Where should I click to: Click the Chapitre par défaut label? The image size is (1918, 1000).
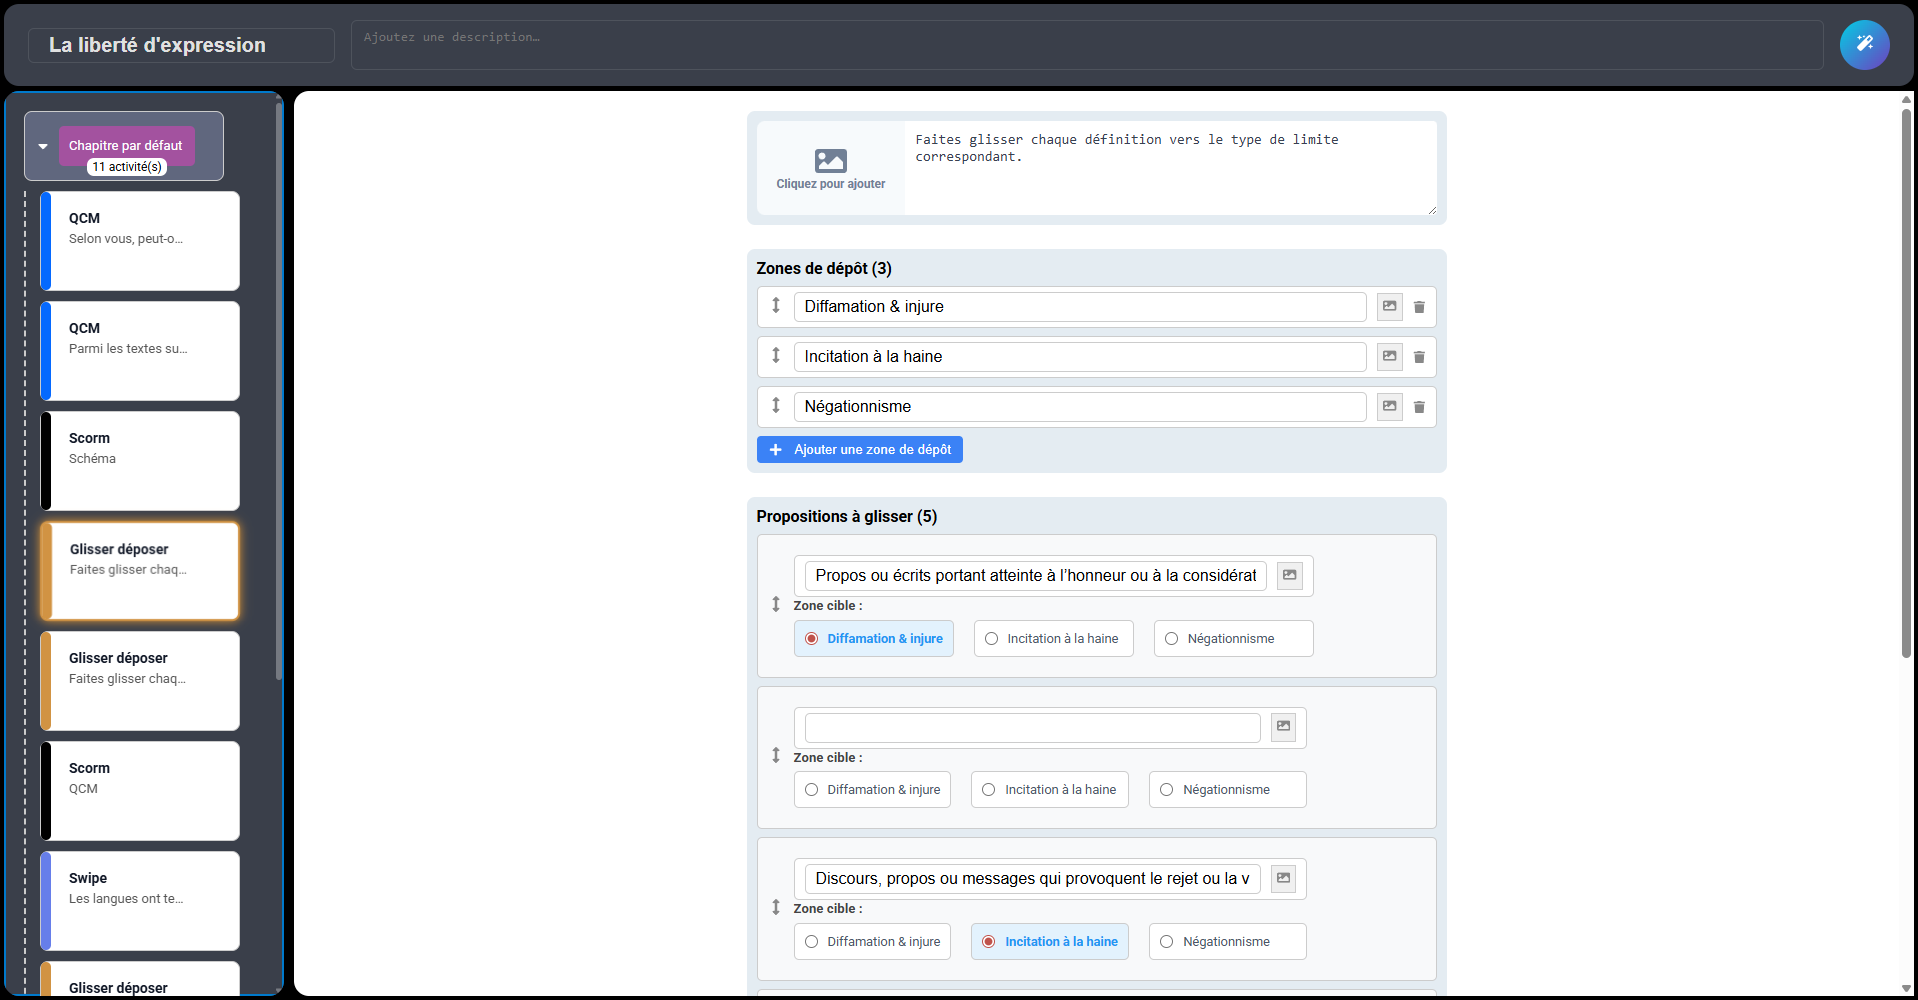pyautogui.click(x=126, y=146)
